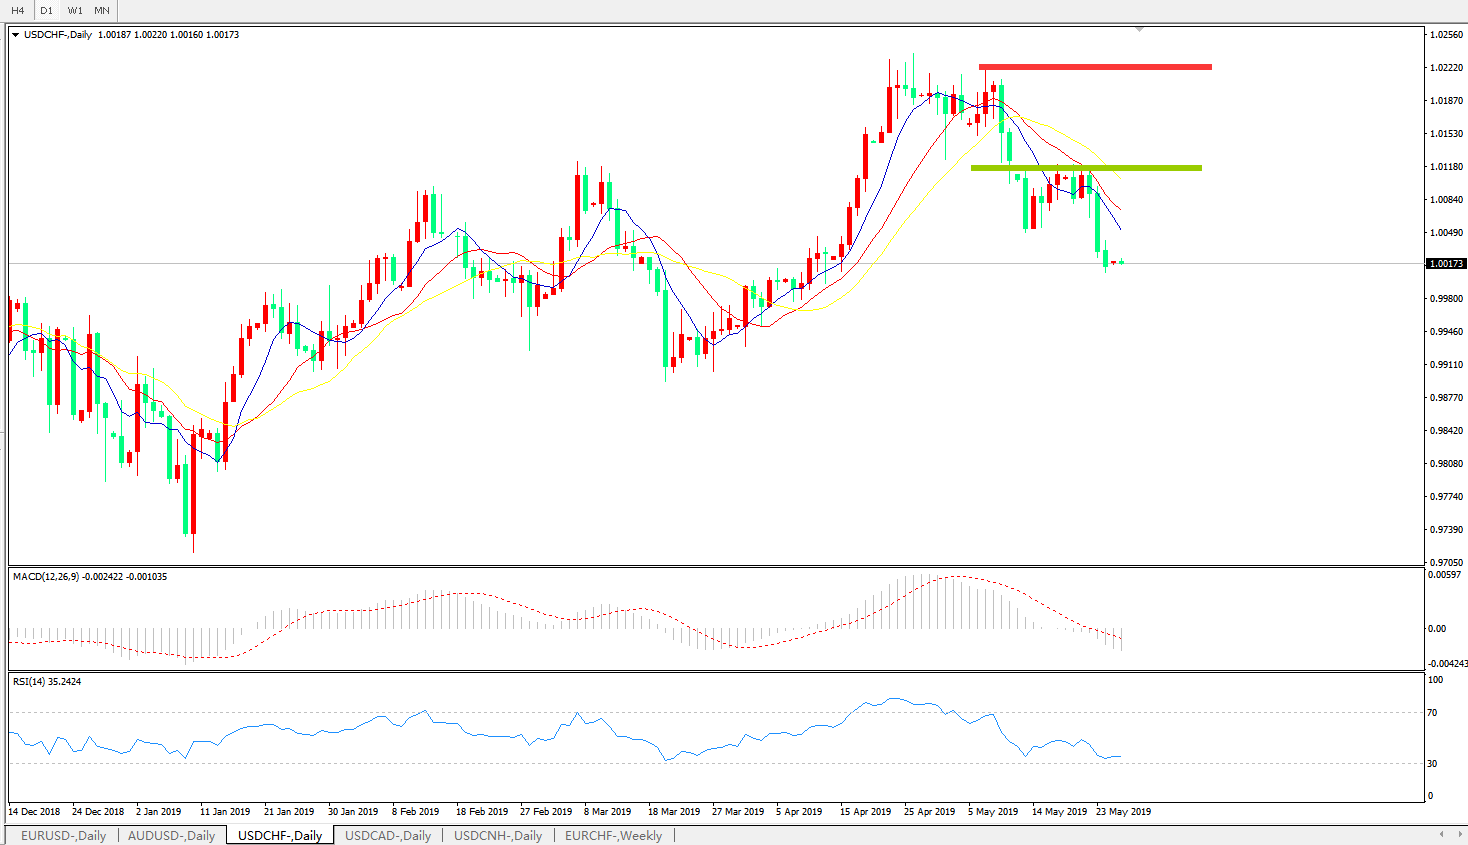The width and height of the screenshot is (1468, 845).
Task: Open the EURCHF-,Weekly chart tab
Action: click(x=613, y=835)
